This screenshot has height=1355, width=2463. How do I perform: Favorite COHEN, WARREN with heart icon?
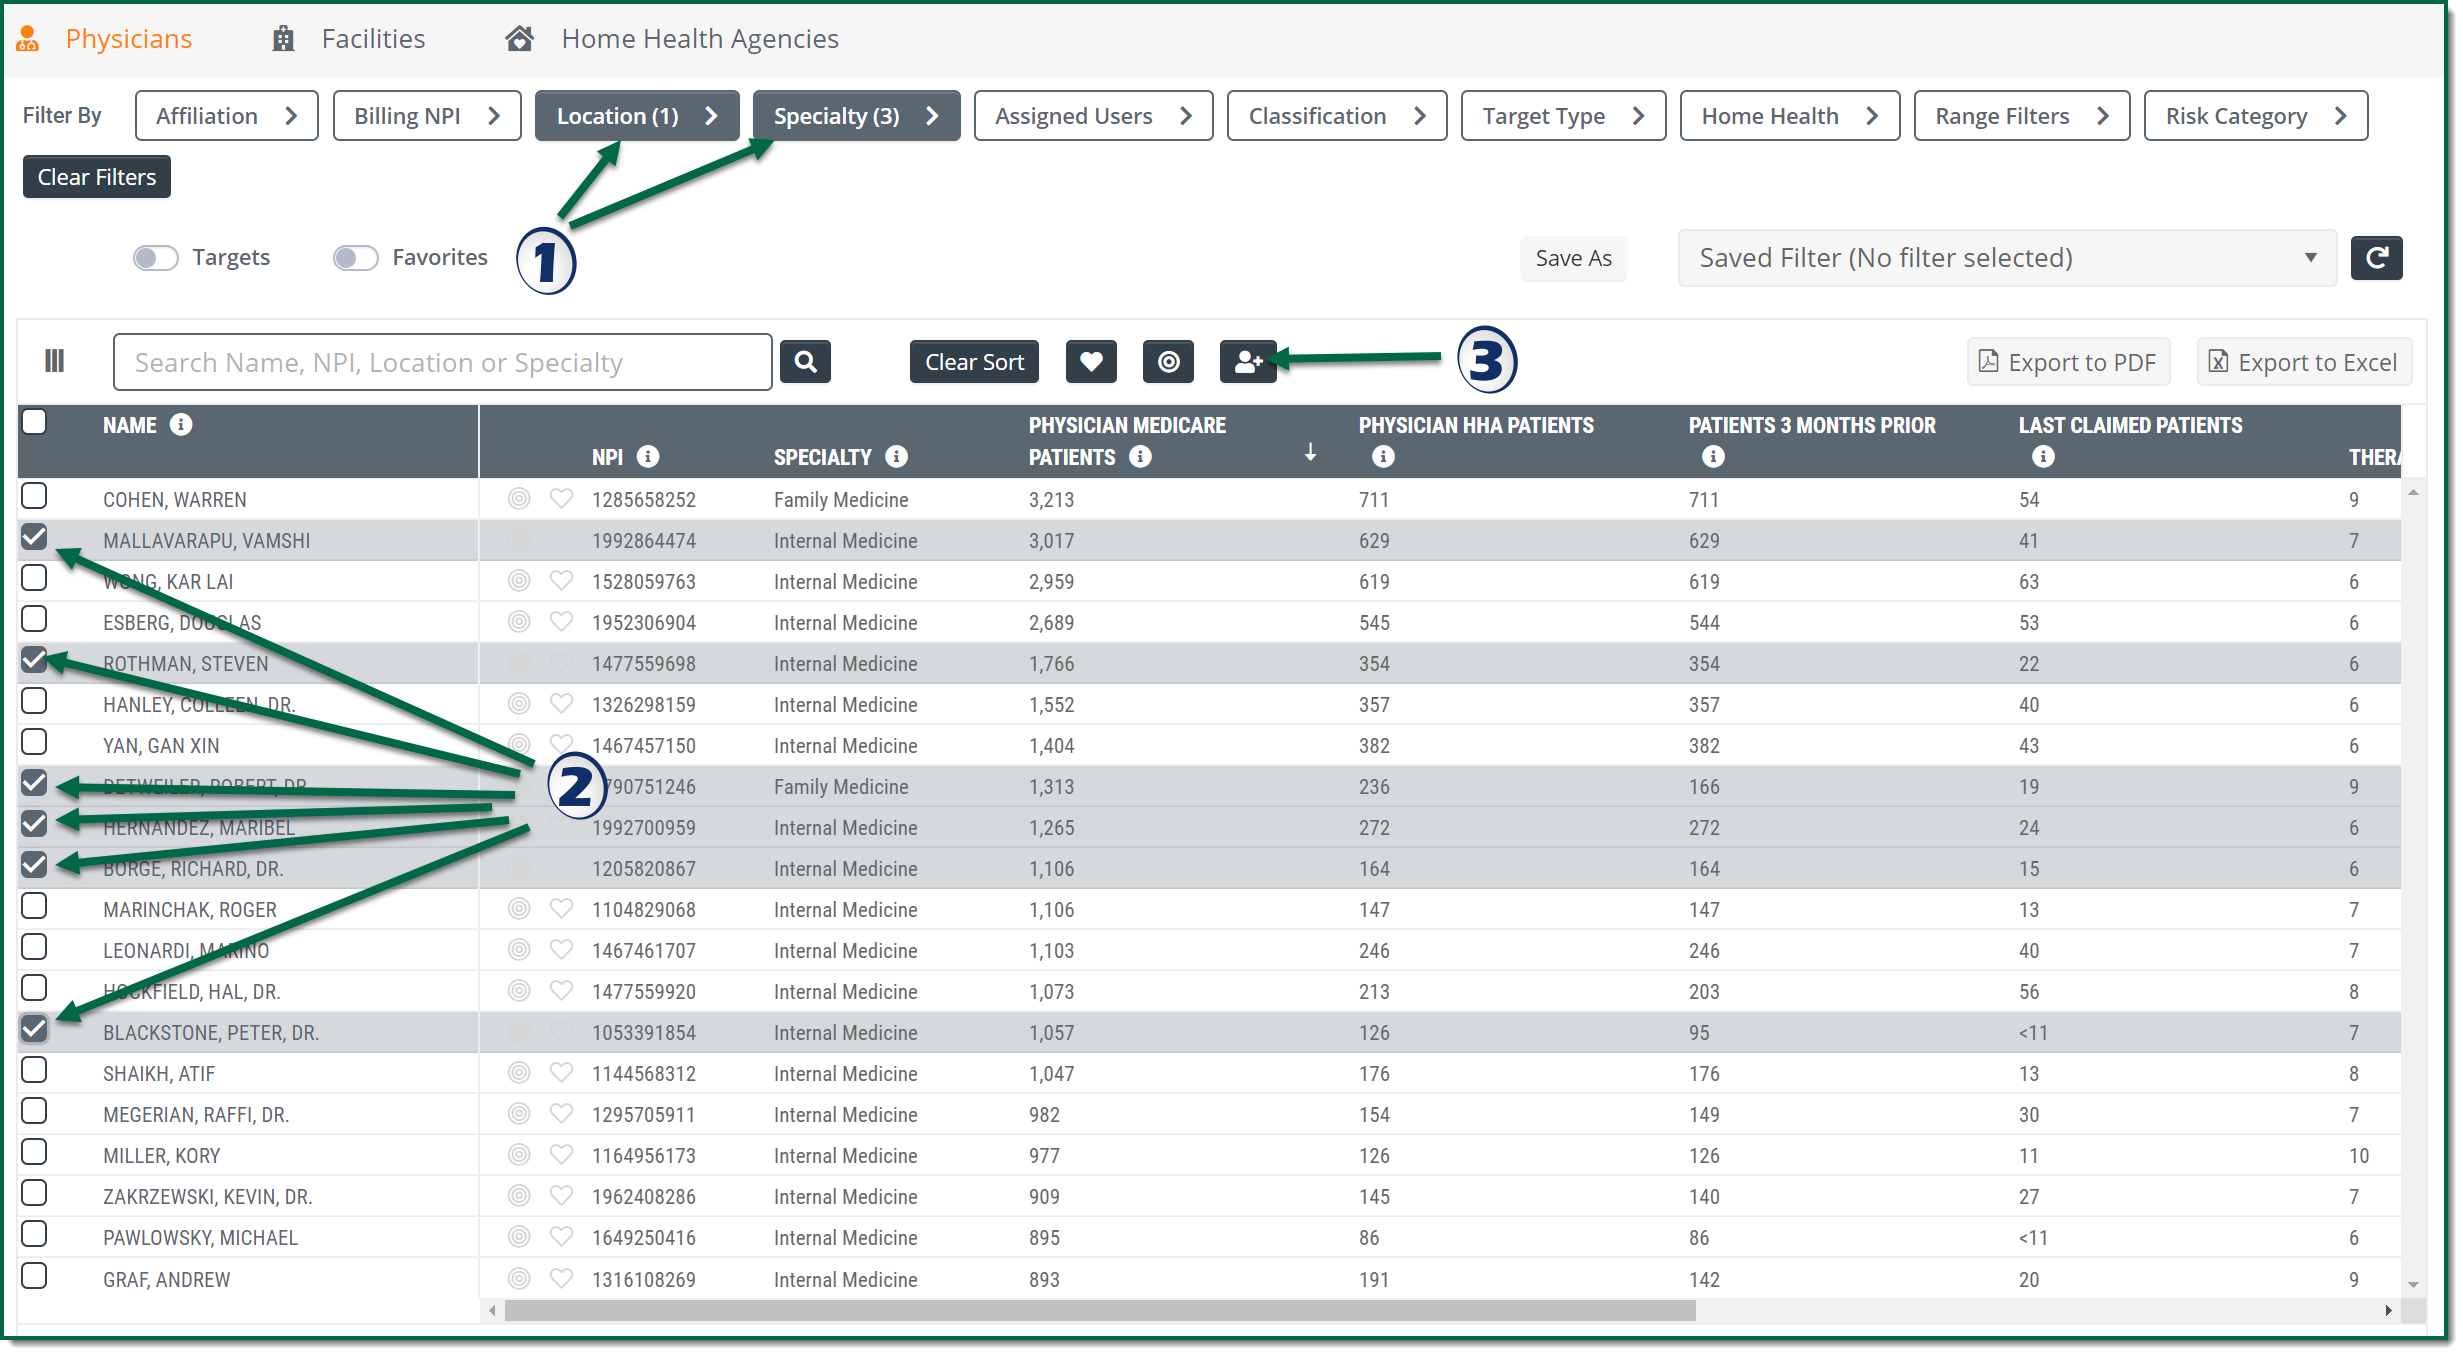point(561,499)
